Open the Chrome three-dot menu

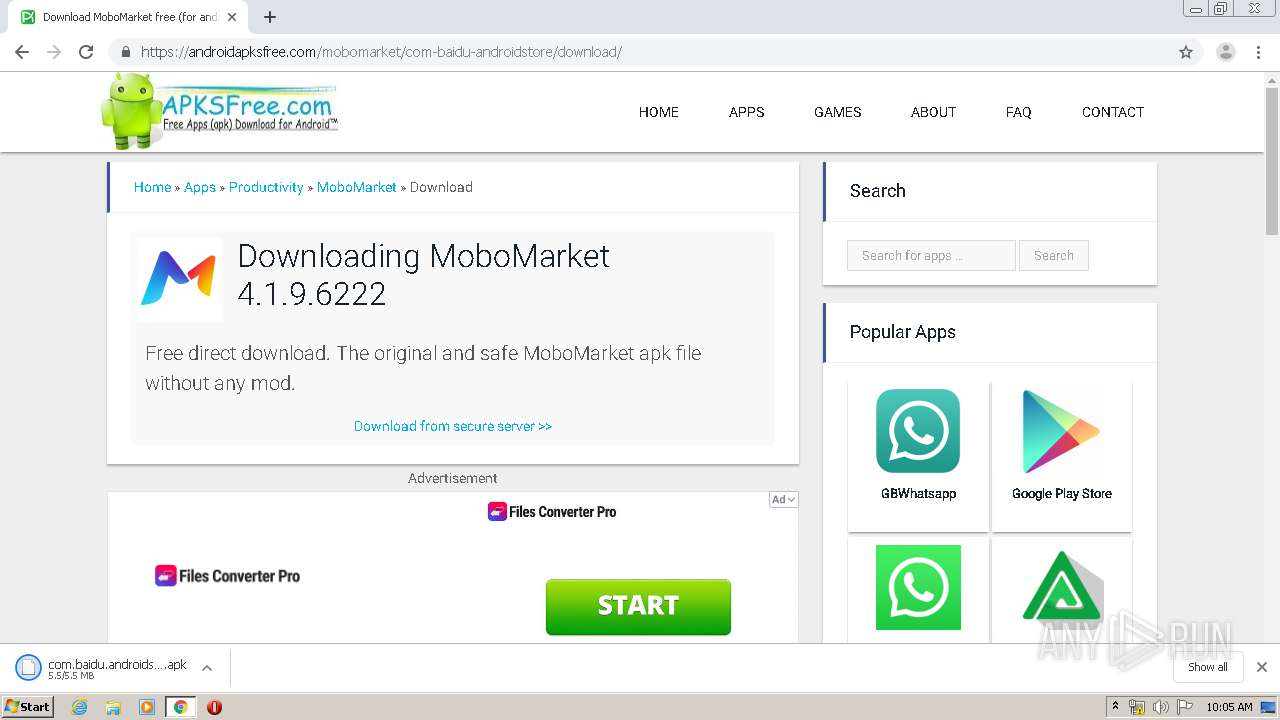pyautogui.click(x=1258, y=52)
